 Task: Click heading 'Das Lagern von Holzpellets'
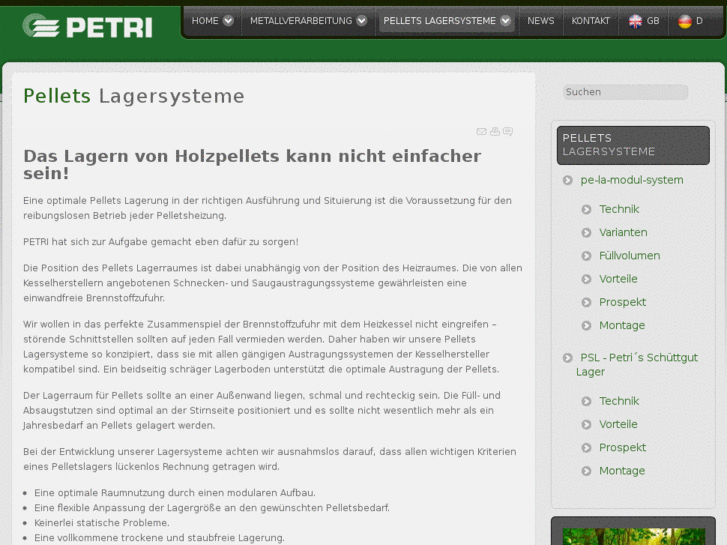pyautogui.click(x=252, y=164)
